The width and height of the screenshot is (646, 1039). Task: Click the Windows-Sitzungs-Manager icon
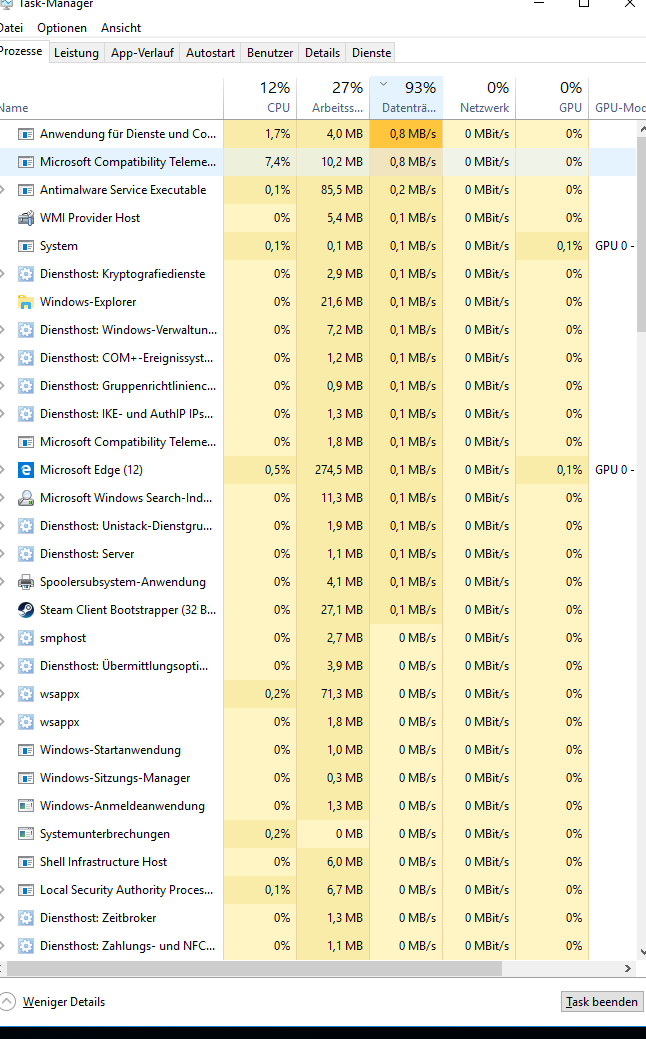coord(26,778)
